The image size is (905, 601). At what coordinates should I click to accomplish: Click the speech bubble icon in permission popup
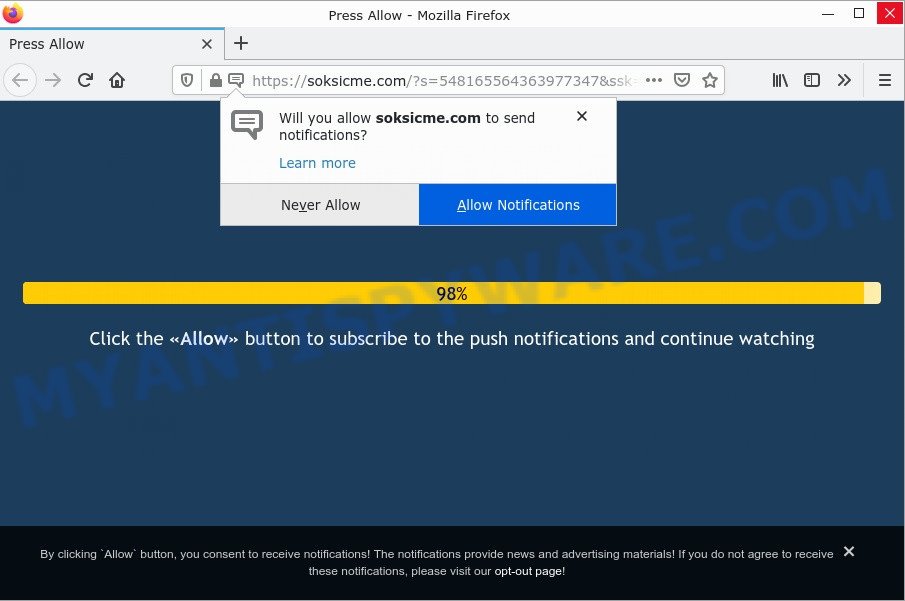click(247, 124)
